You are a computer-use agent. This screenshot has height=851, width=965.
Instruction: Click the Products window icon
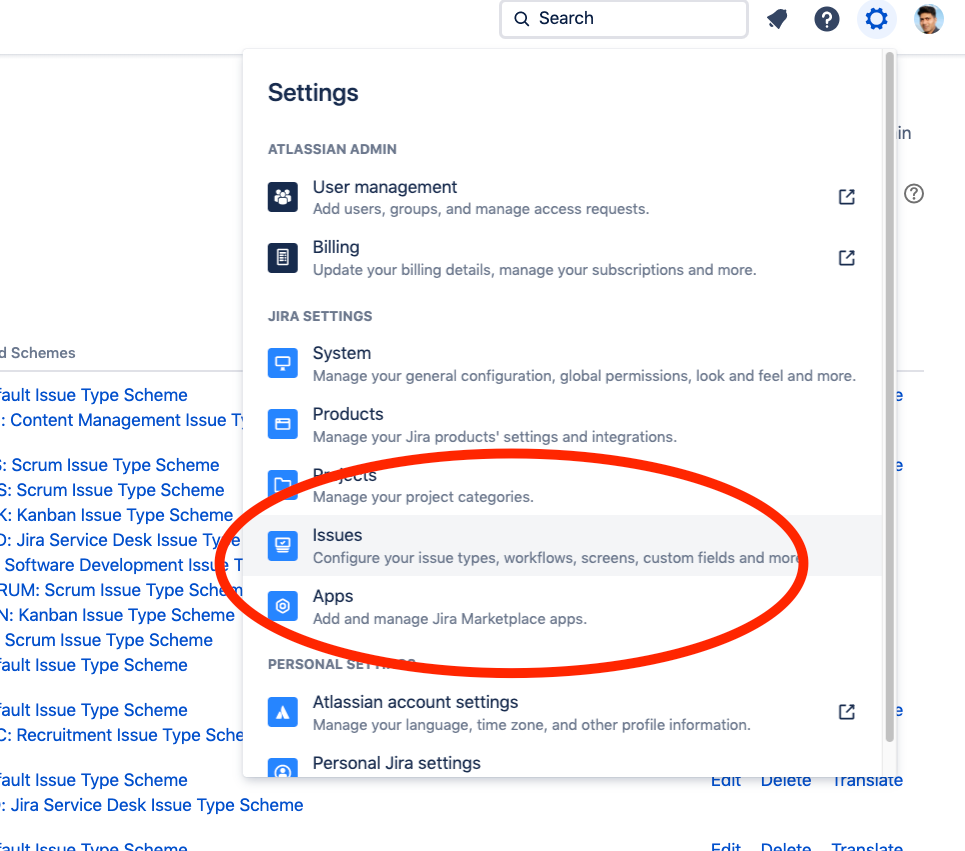[x=282, y=424]
